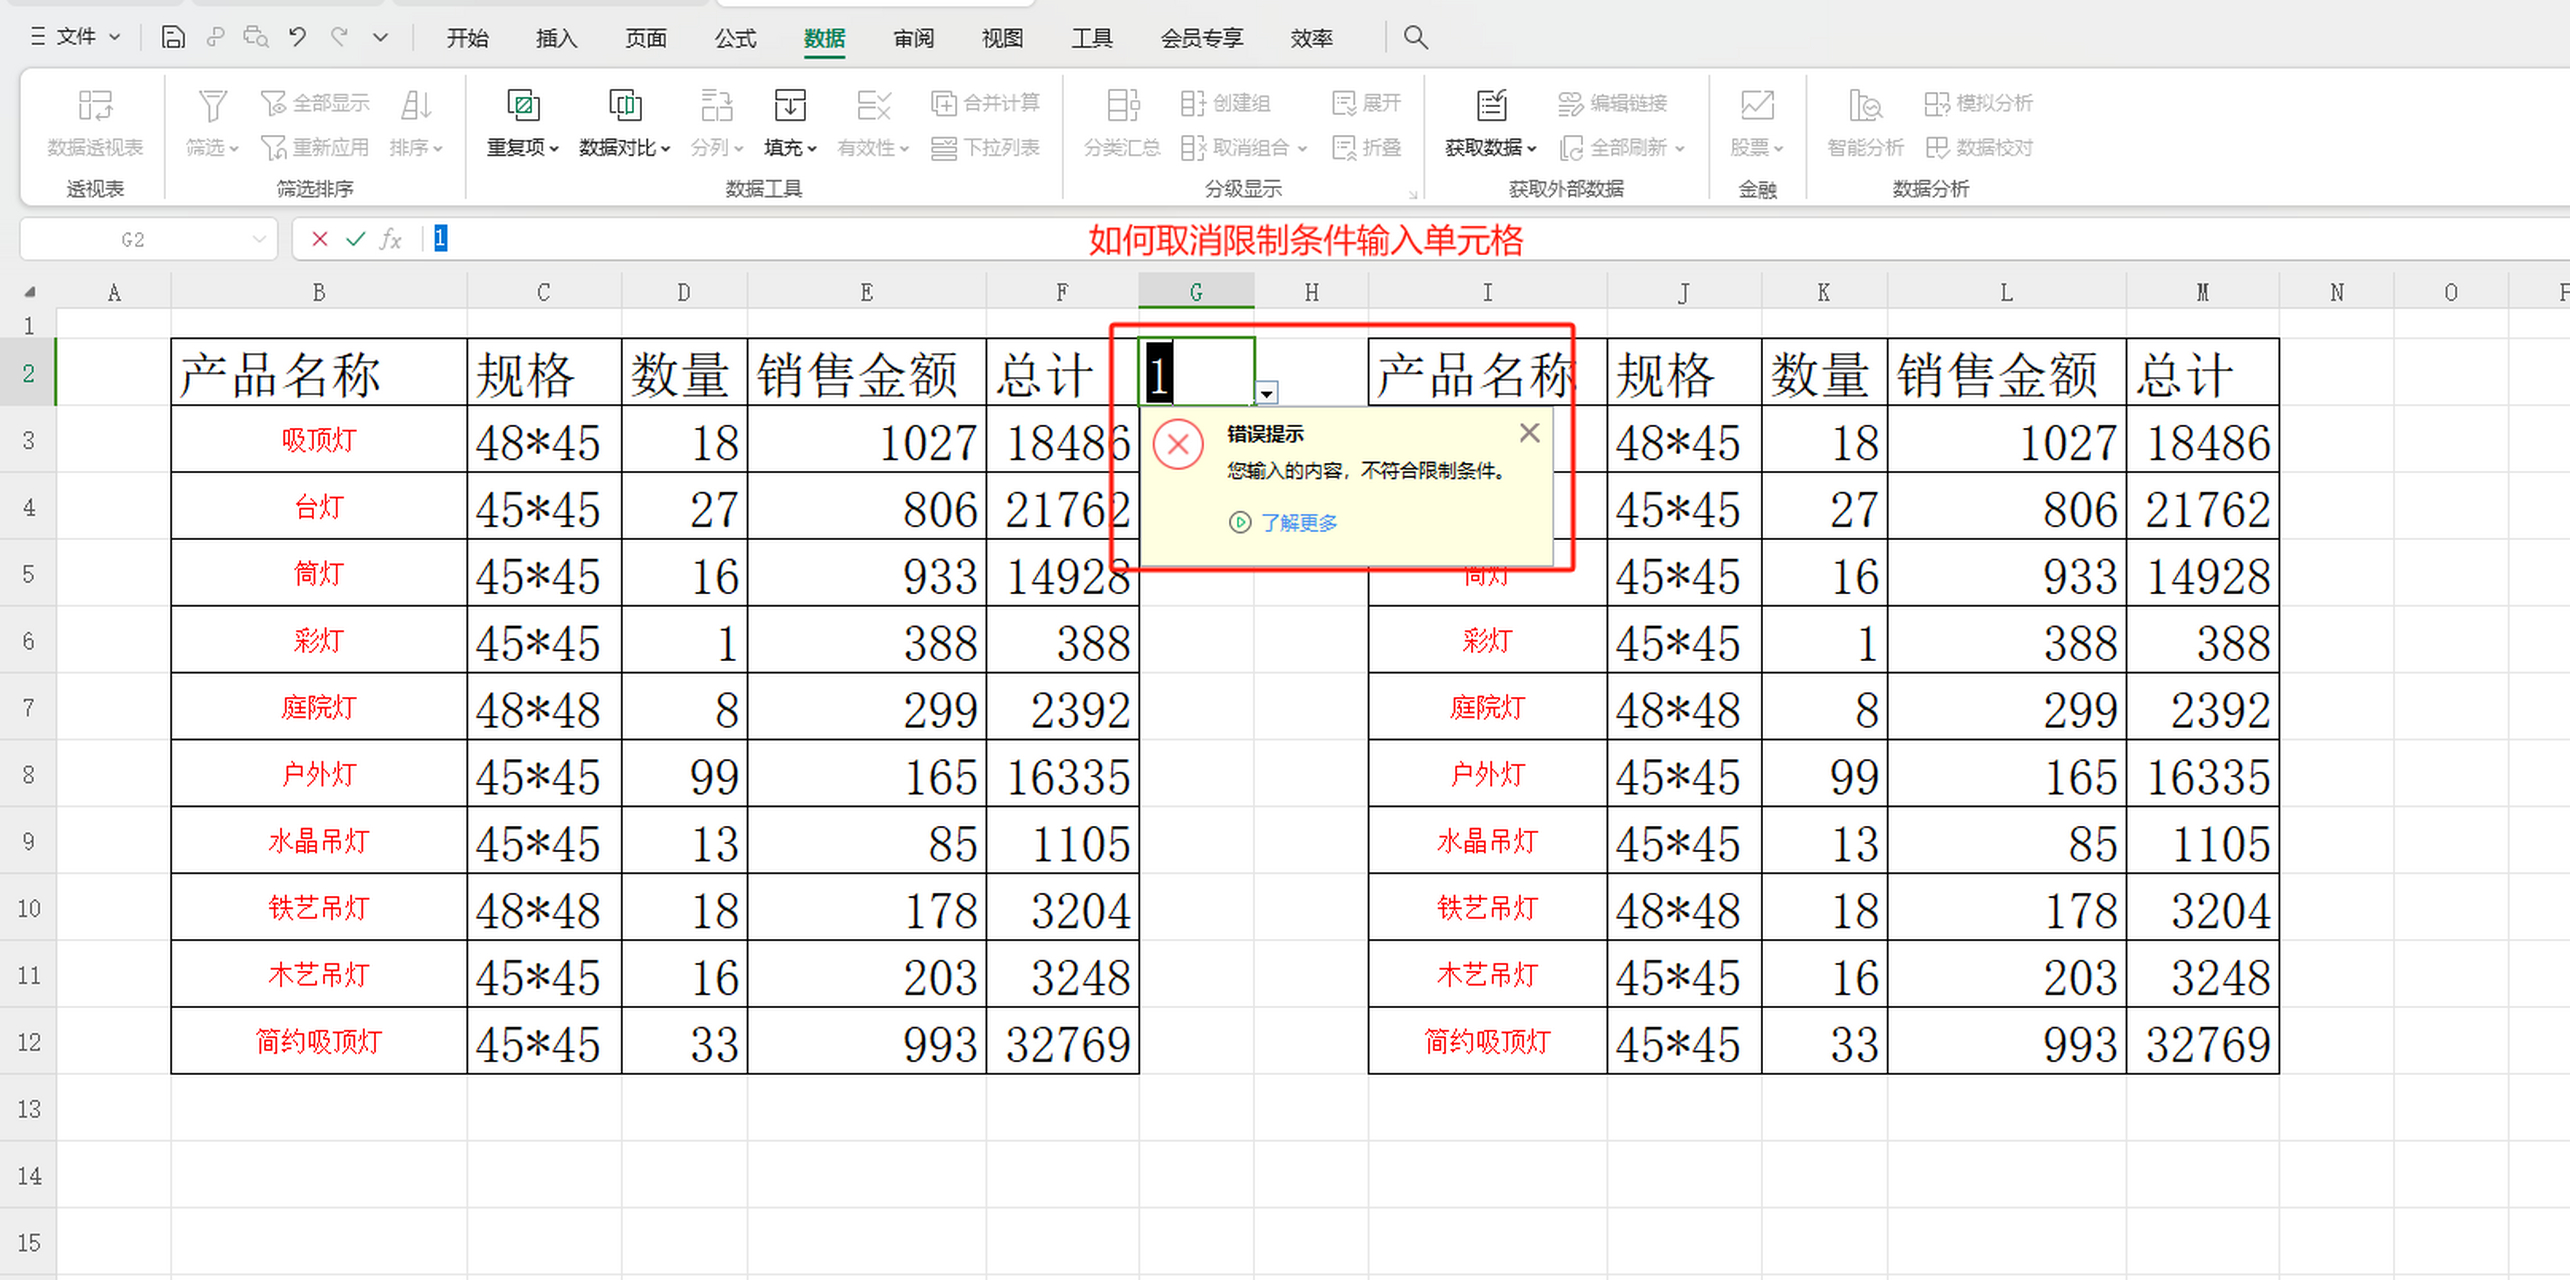This screenshot has width=2570, height=1280.
Task: Open the outline group dialog launcher
Action: point(1413,194)
